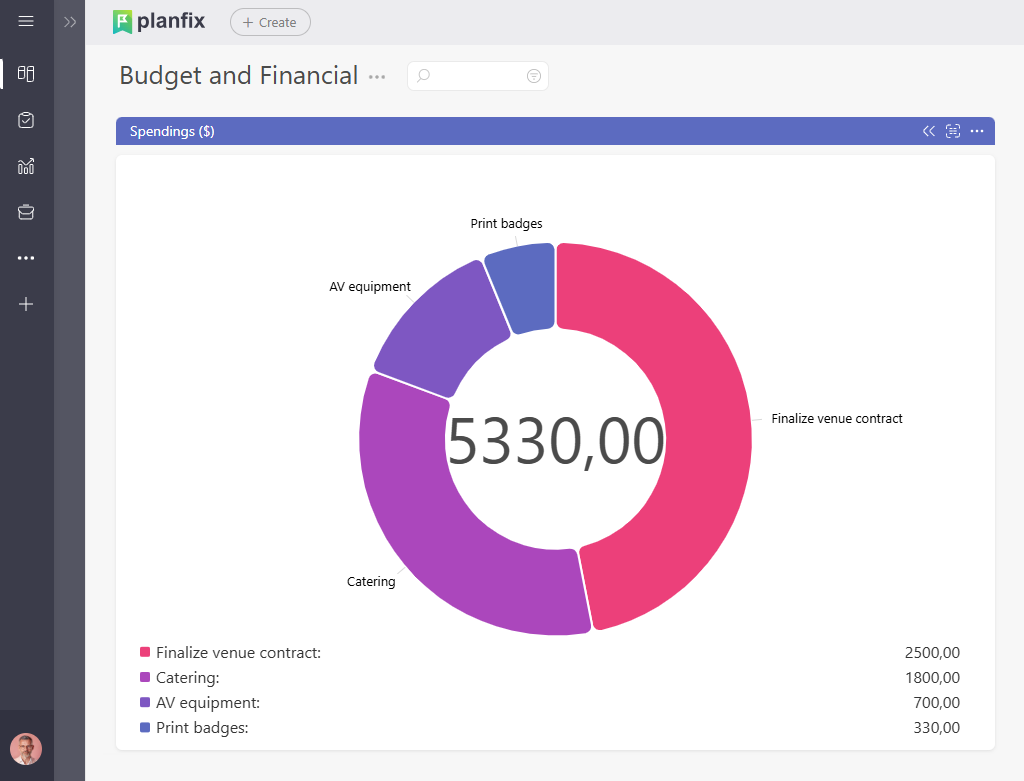Click the pink Finalize venue contract legend swatch
This screenshot has height=781, width=1024.
coord(145,652)
